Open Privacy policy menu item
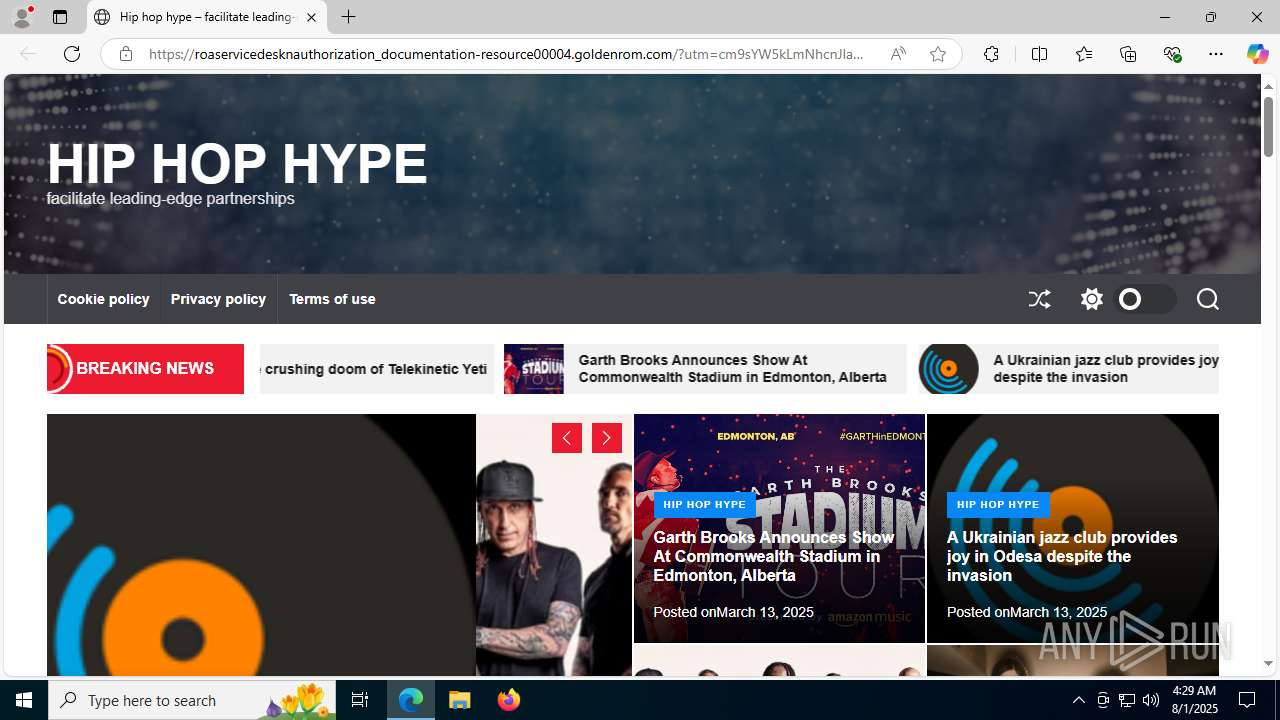1280x720 pixels. tap(218, 299)
